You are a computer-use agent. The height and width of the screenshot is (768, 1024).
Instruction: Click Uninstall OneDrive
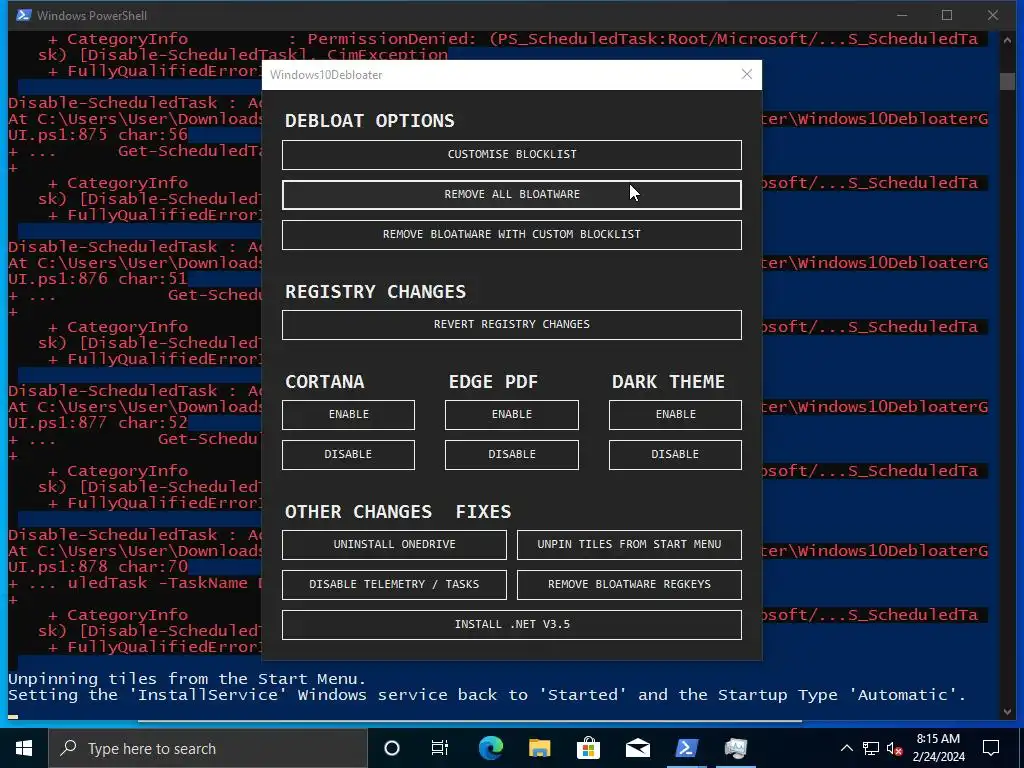[394, 545]
